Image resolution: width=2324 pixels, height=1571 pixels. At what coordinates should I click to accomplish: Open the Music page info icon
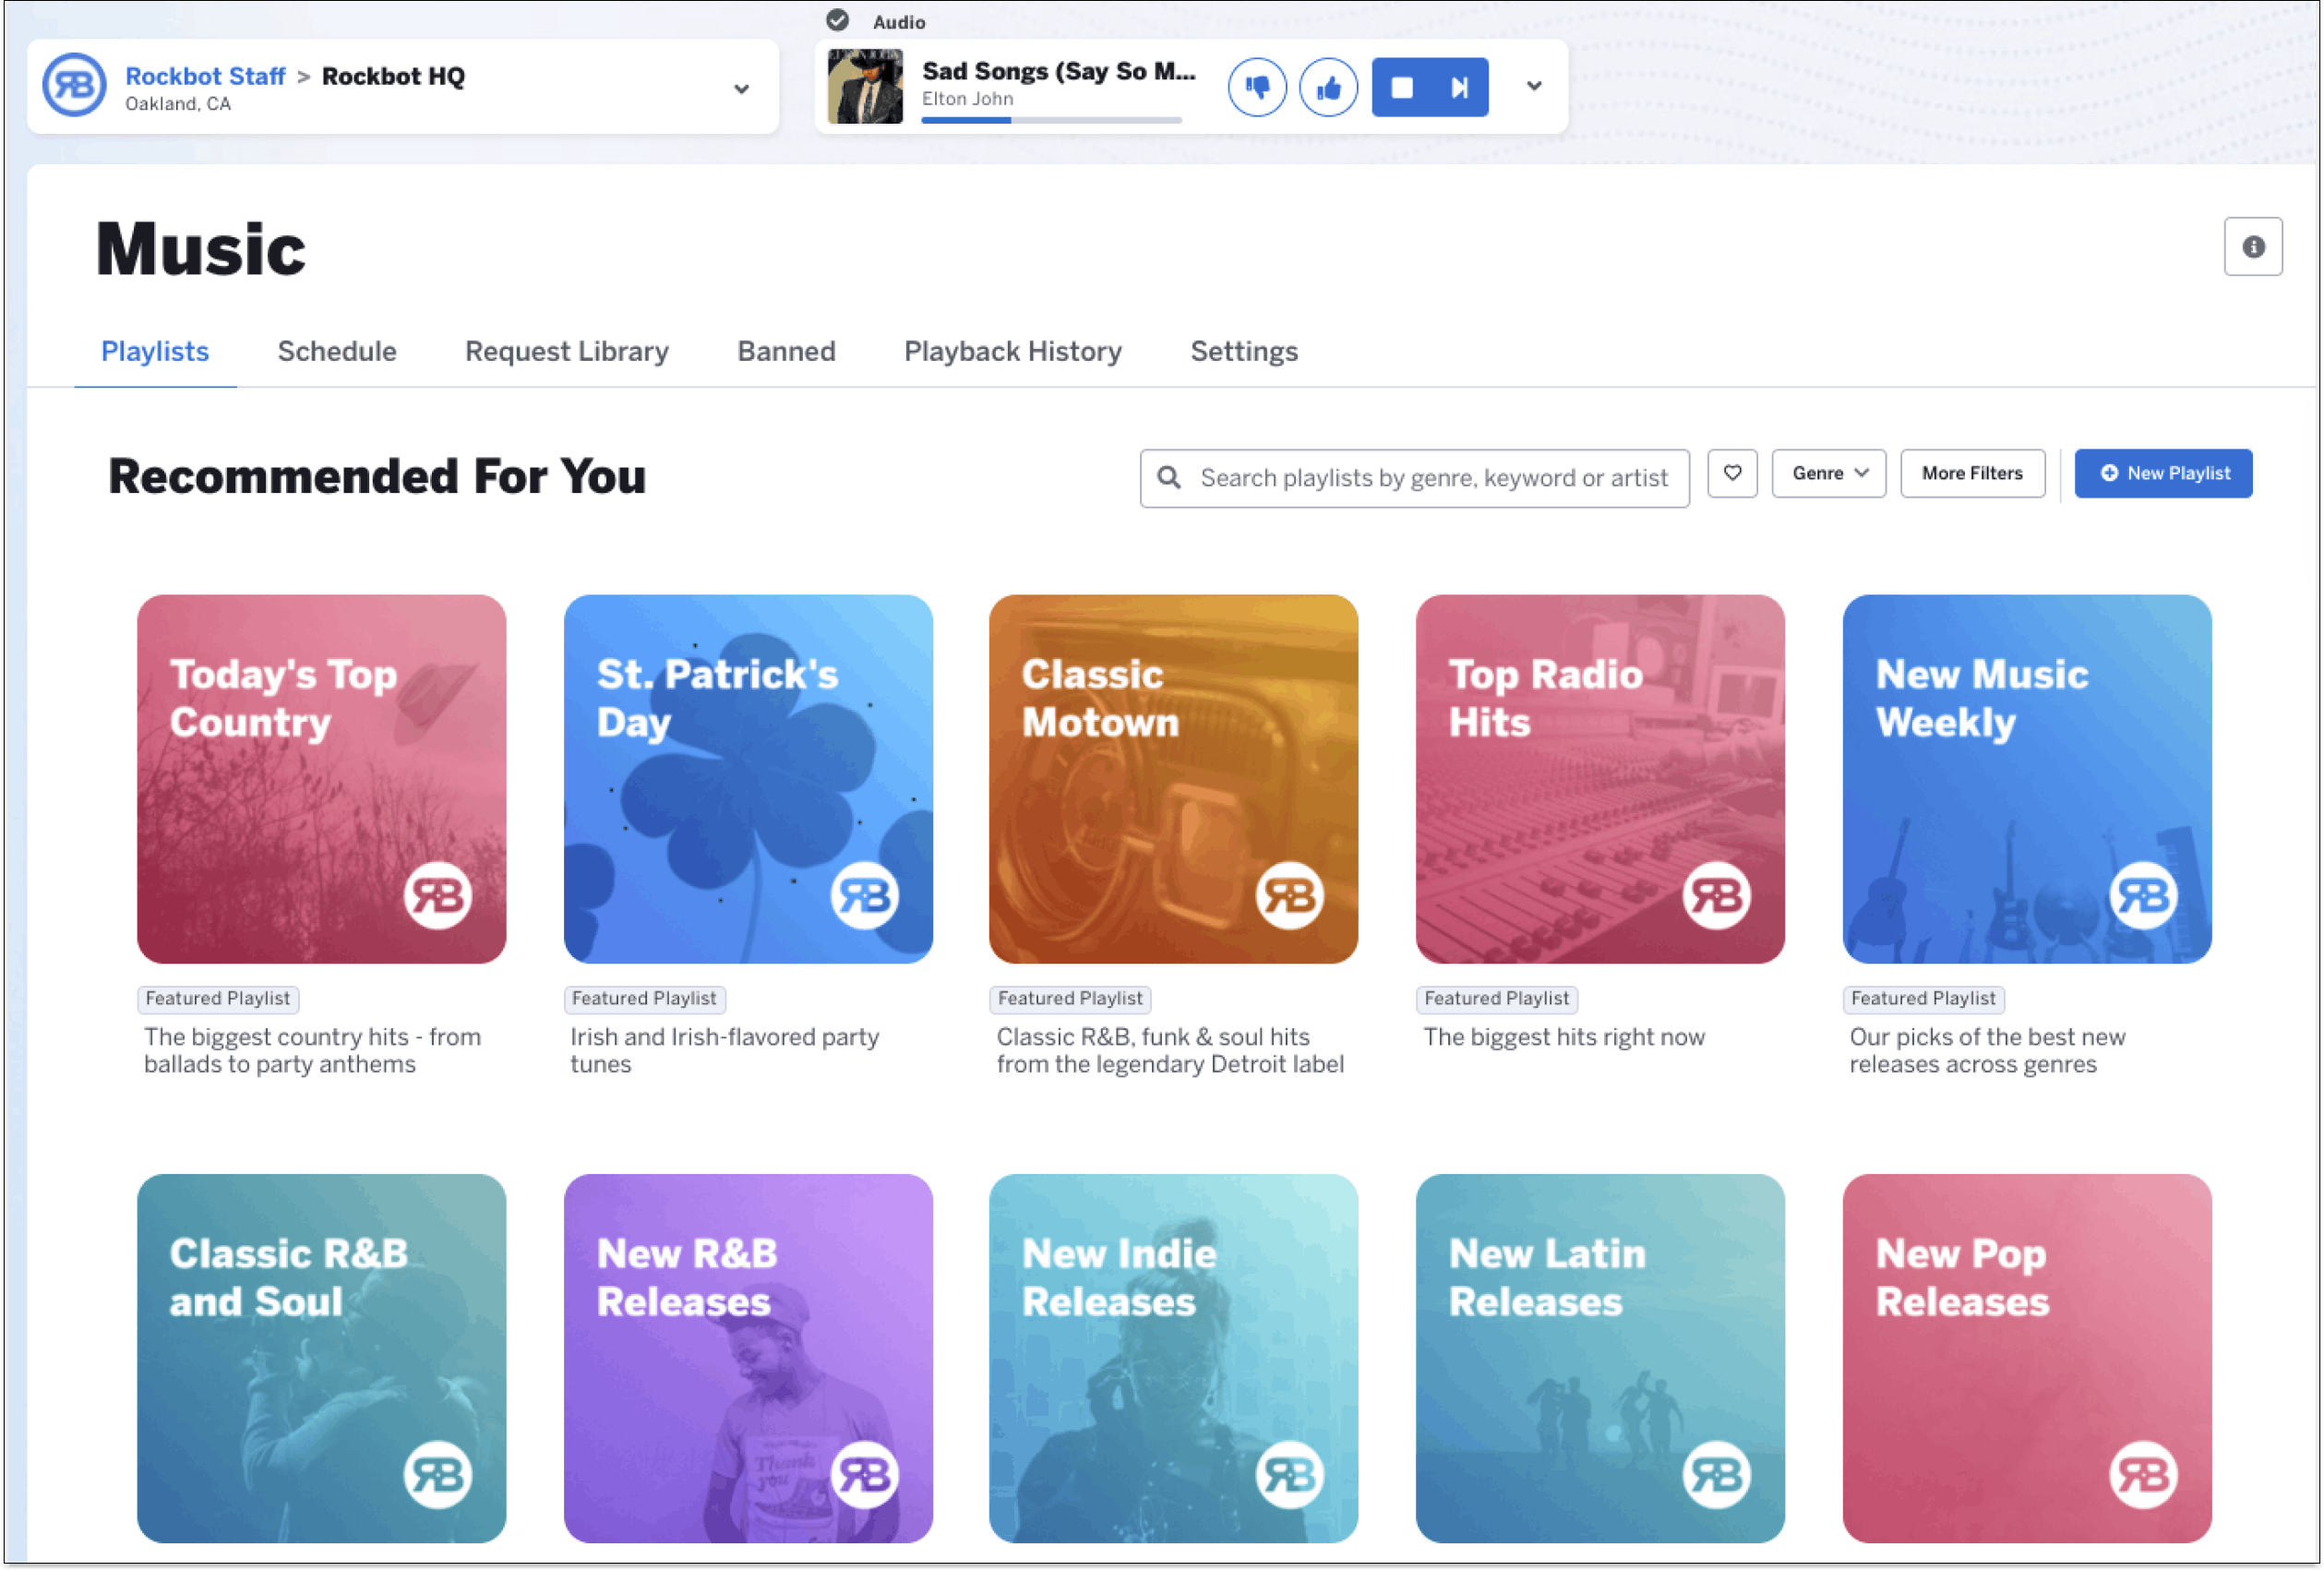(x=2252, y=247)
